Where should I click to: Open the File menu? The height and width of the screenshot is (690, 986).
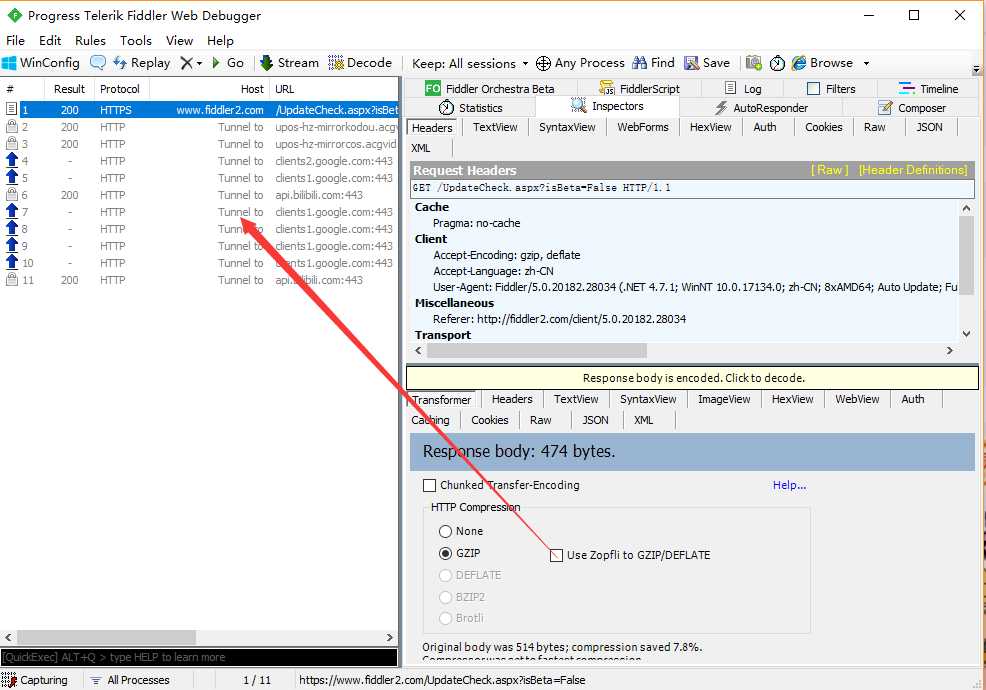15,40
